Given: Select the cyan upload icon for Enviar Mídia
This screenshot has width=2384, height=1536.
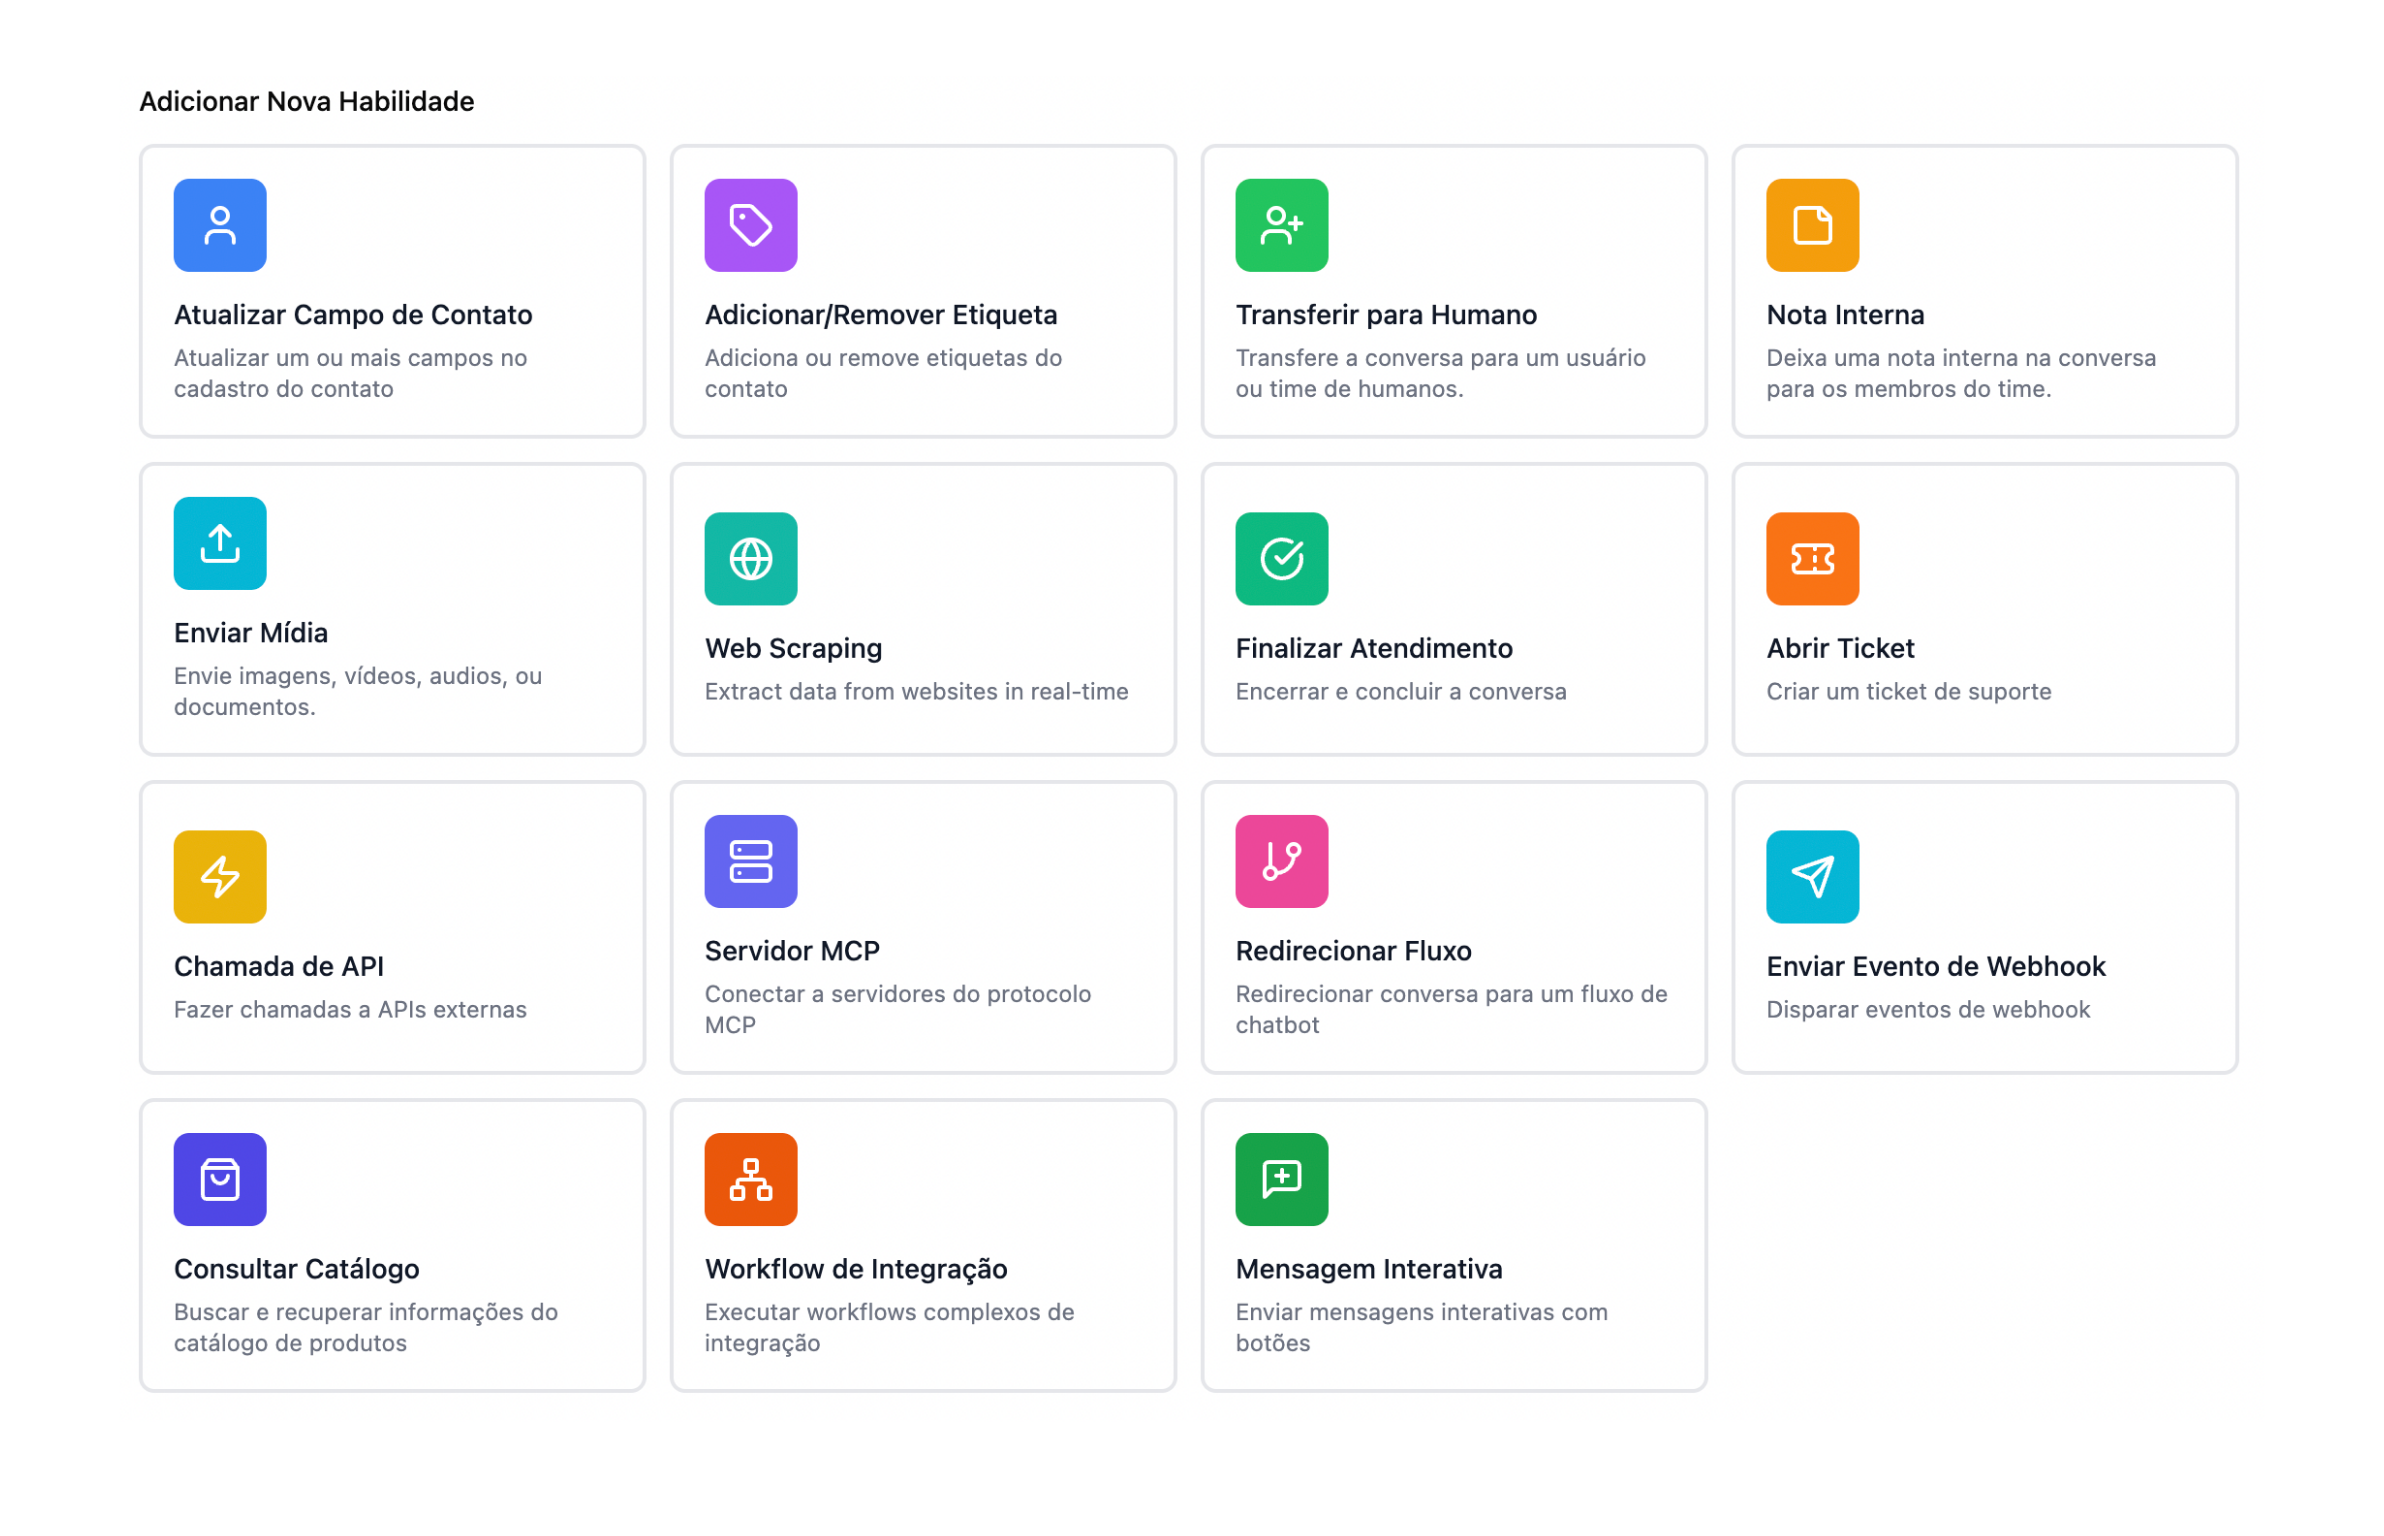Looking at the screenshot, I should pos(220,543).
